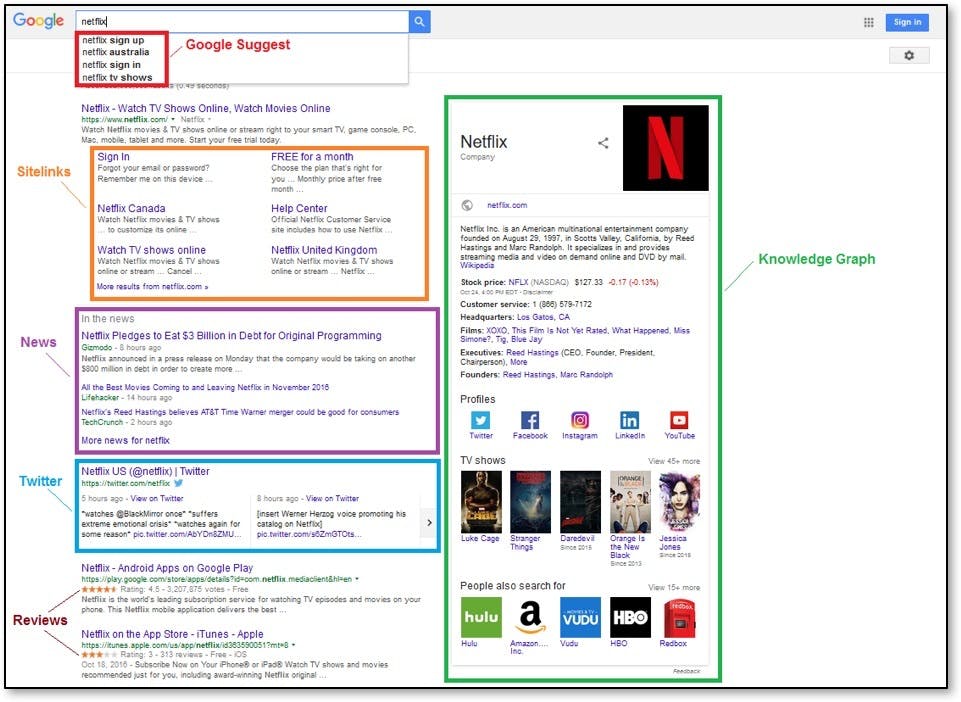Screen dimensions: 961x702
Task: Expand 'View 15+ more' people also search for
Action: point(674,587)
